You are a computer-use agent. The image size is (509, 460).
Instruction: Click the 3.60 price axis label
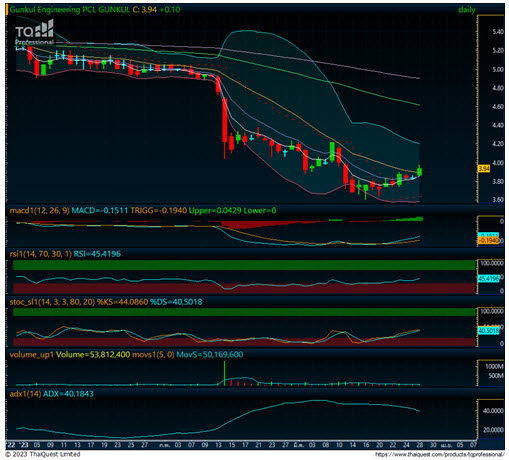[x=498, y=200]
